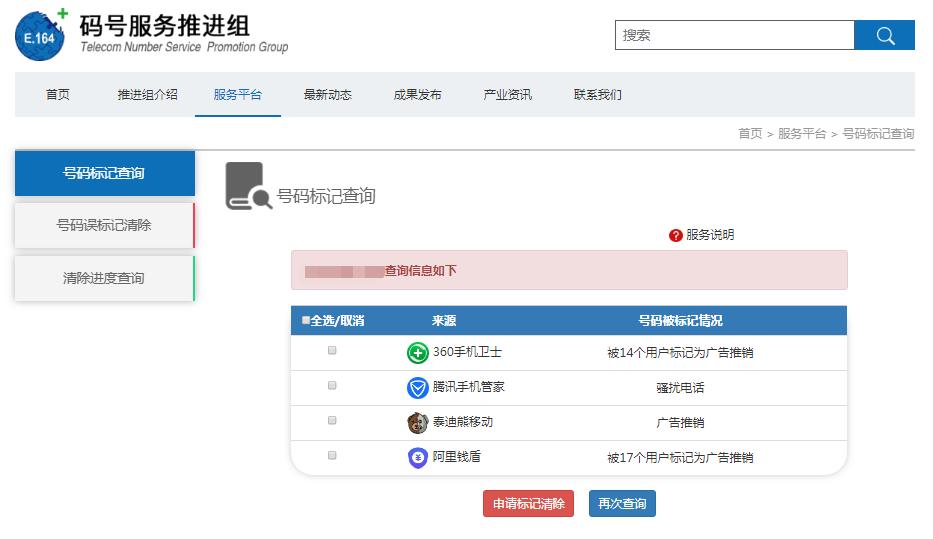Click the 被14个用户标记为广告推销 cell
This screenshot has width=933, height=539.
click(x=680, y=353)
